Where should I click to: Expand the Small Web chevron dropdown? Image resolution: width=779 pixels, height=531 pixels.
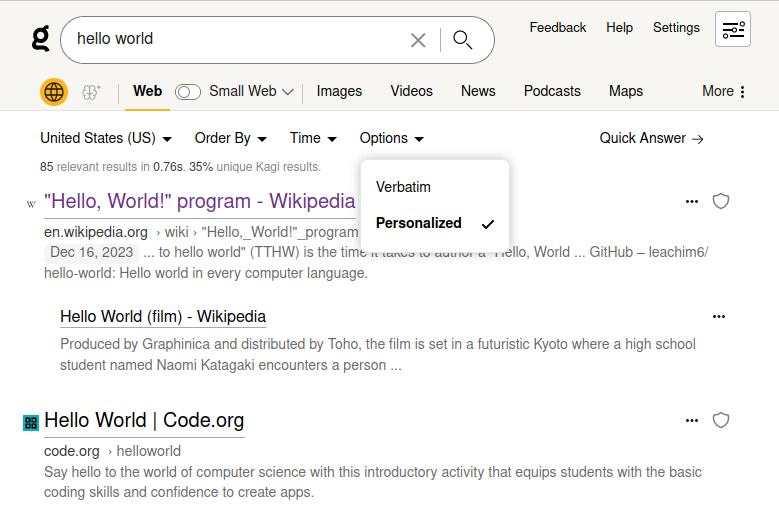pos(288,92)
